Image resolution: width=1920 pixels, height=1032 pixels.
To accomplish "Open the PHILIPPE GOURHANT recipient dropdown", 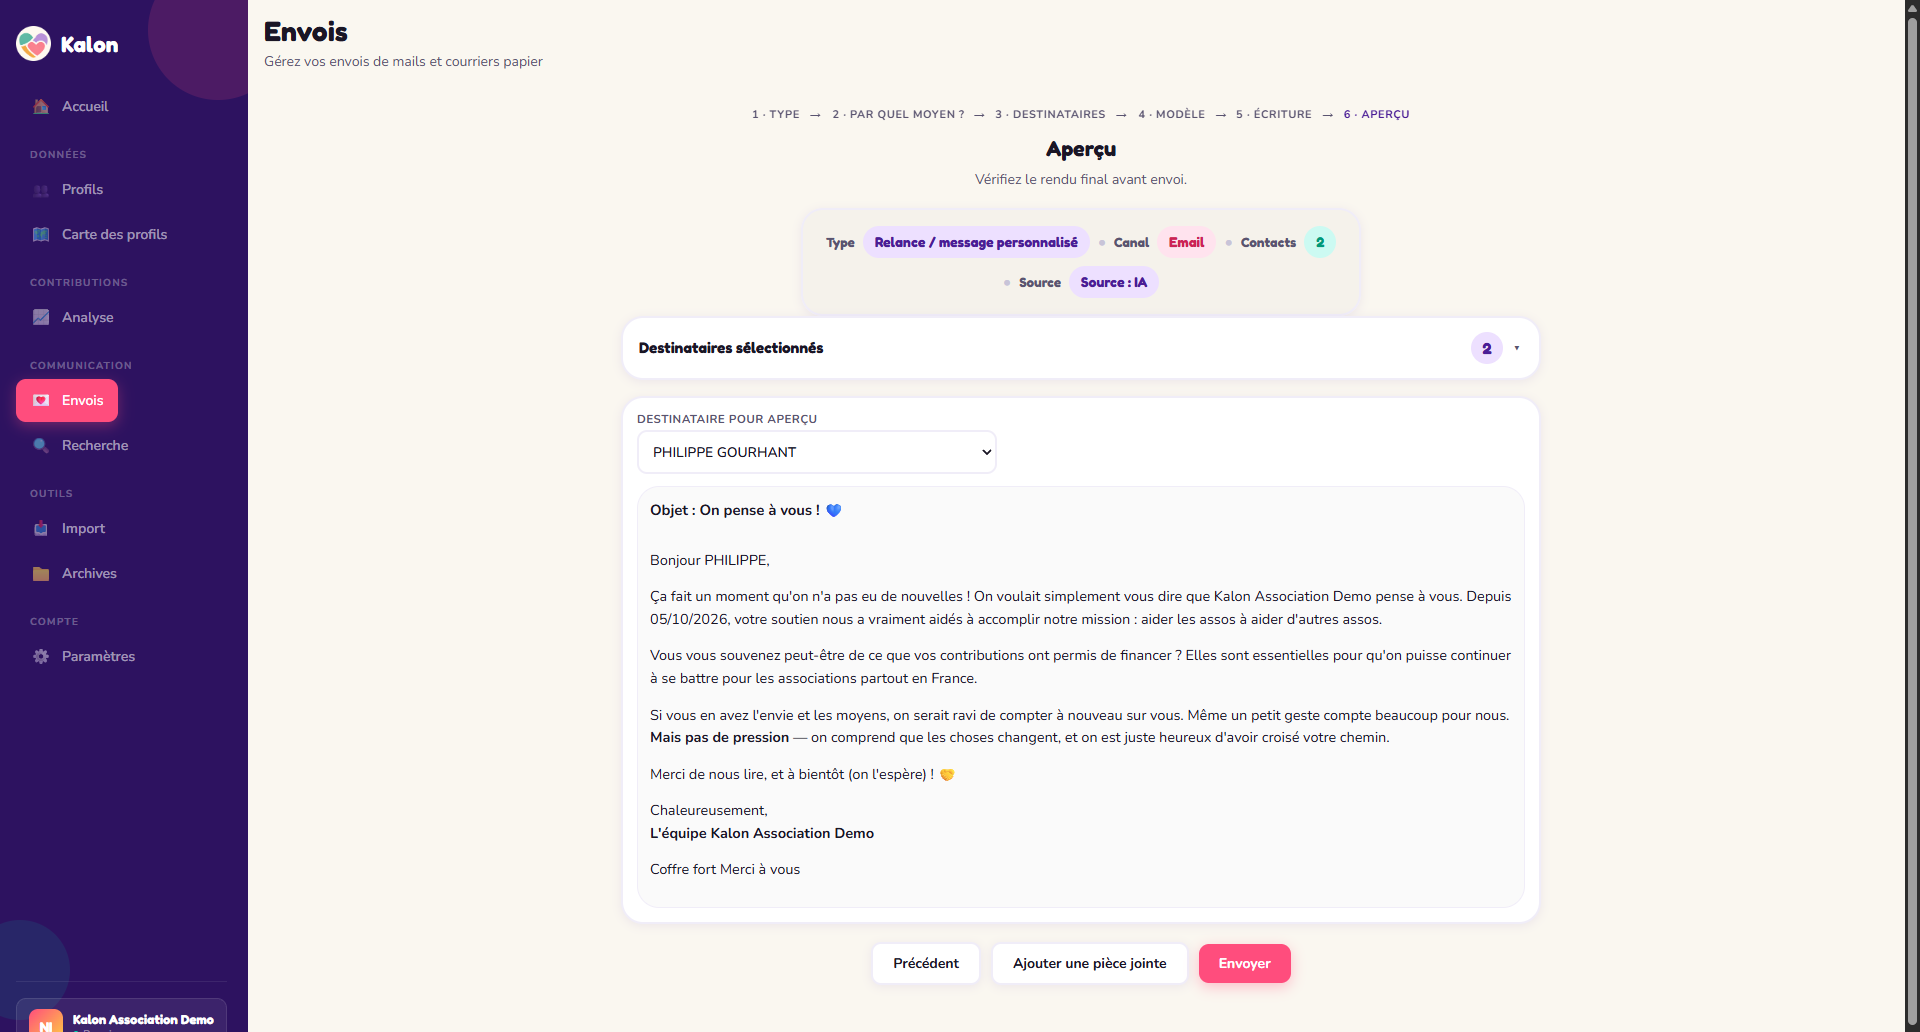I will tap(817, 452).
